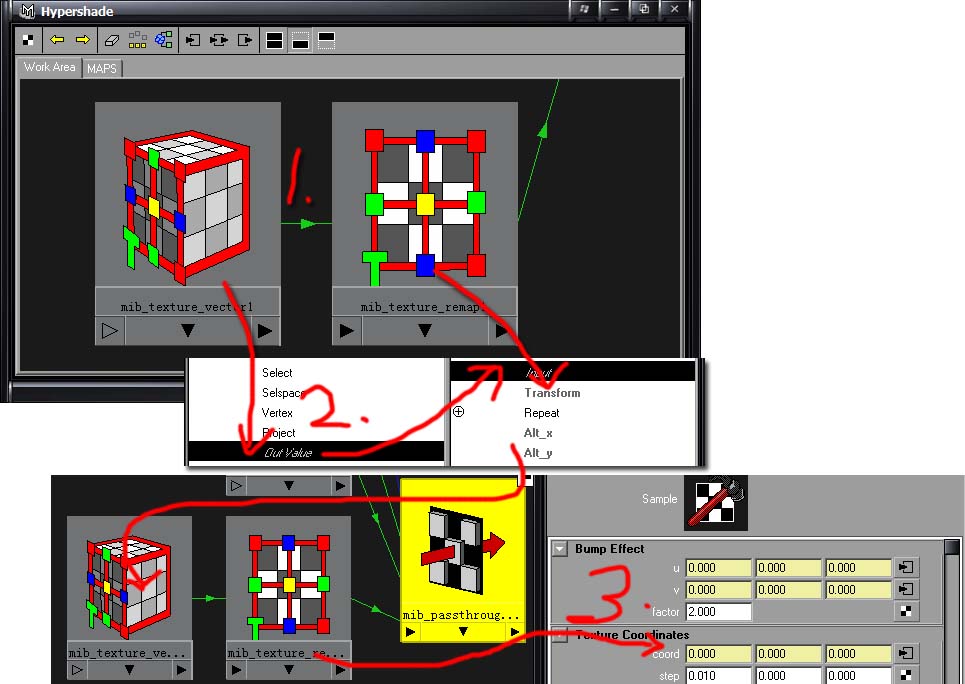Open down-arrow menu on mib_passthroug... node
This screenshot has width=965, height=684.
point(463,632)
